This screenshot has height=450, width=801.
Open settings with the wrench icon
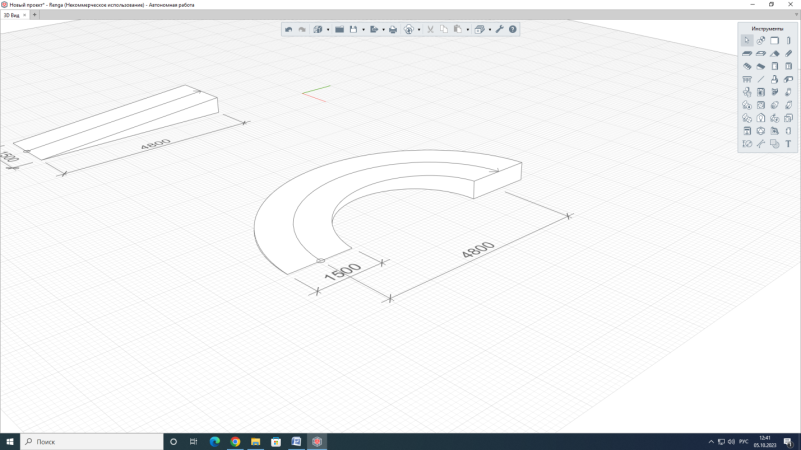click(x=499, y=30)
